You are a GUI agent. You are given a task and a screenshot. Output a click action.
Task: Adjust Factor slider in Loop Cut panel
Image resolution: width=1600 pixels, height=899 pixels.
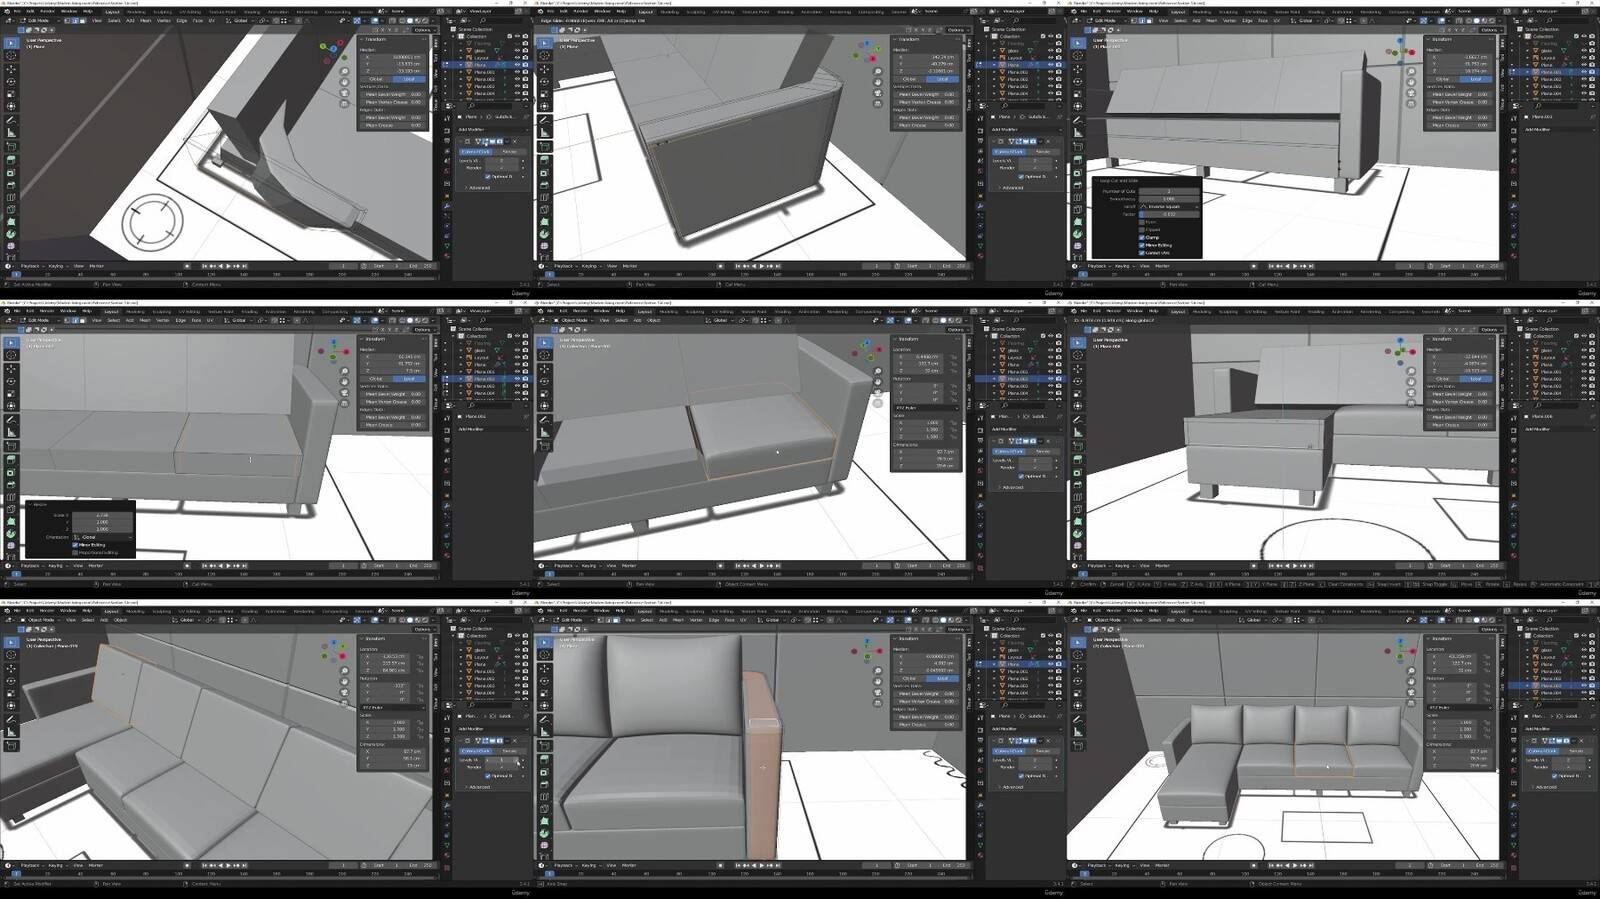1168,214
